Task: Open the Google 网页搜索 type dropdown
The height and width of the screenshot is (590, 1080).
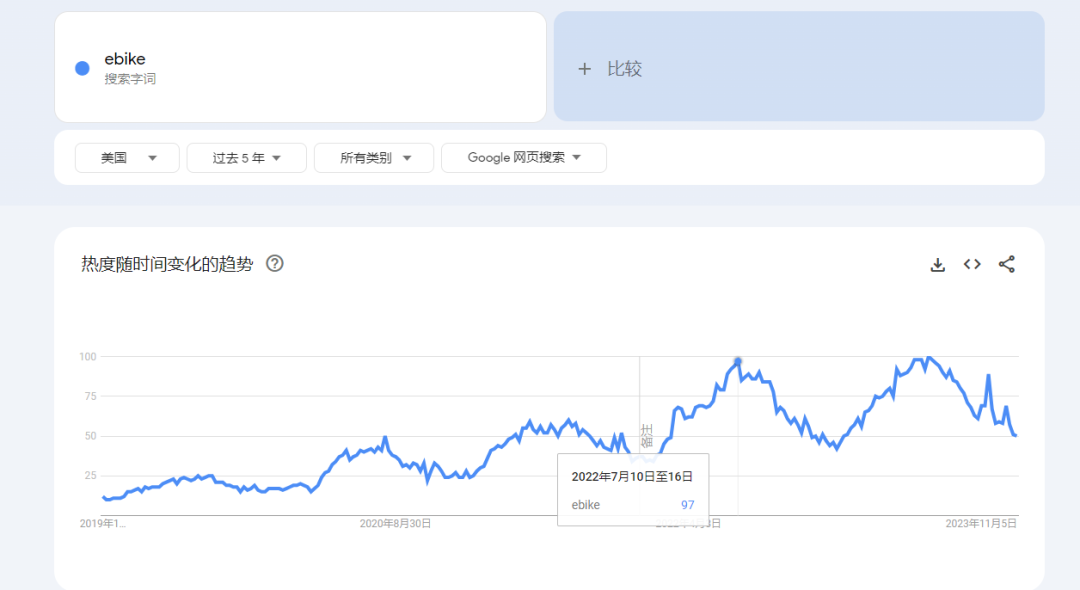Action: pos(523,157)
